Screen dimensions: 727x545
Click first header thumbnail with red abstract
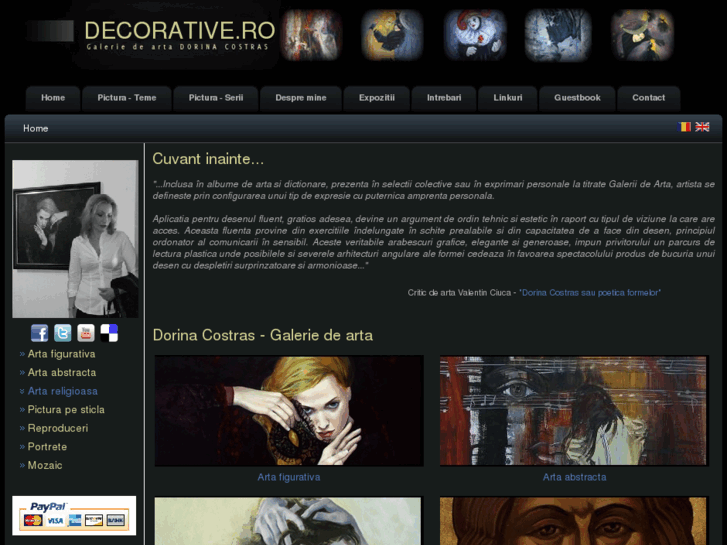pos(311,35)
